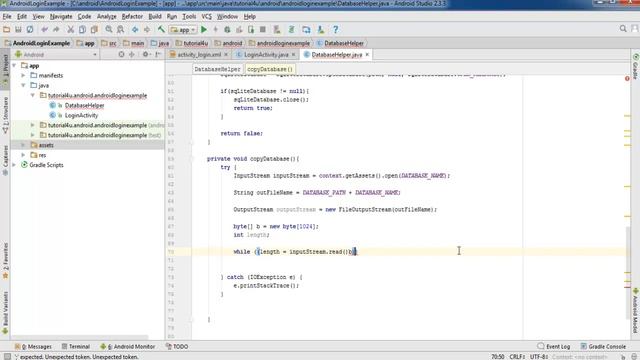Click the Stop square icon

tap(263, 29)
